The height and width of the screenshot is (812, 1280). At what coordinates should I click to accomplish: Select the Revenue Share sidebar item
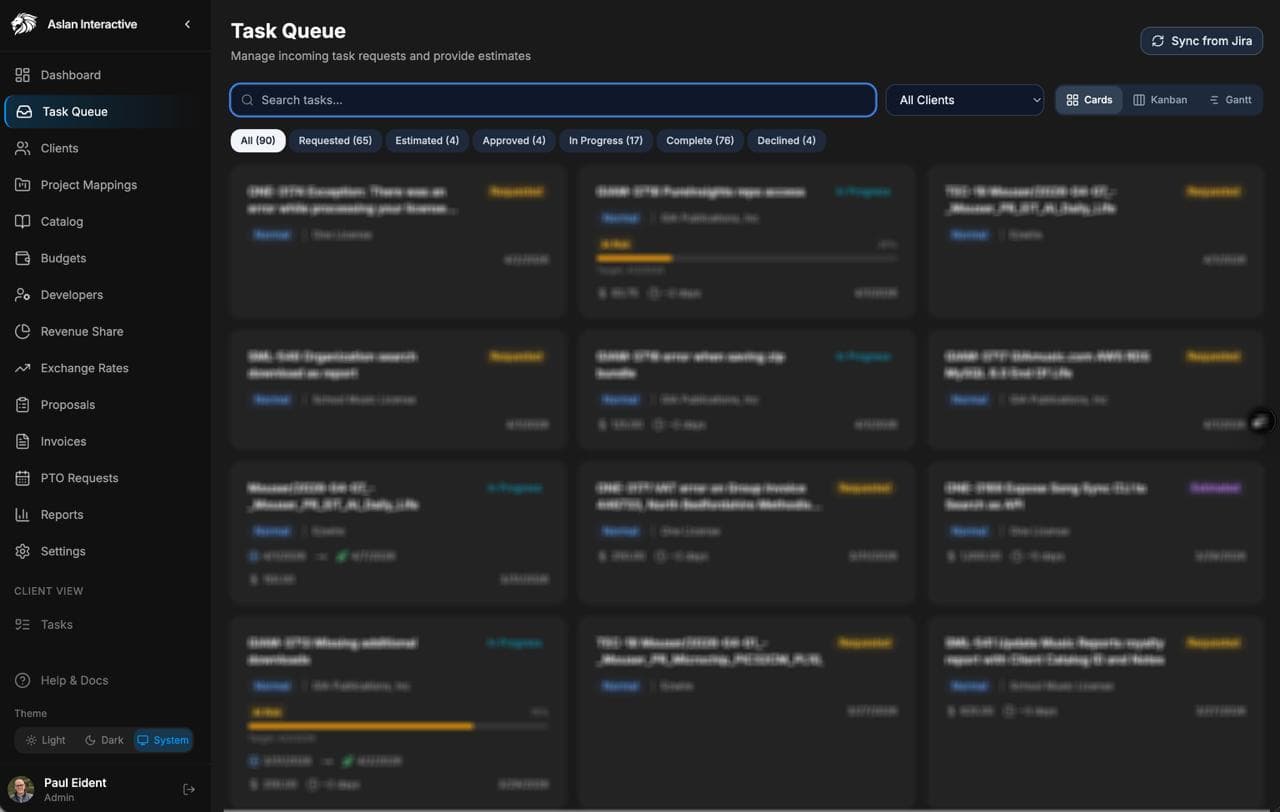point(80,331)
